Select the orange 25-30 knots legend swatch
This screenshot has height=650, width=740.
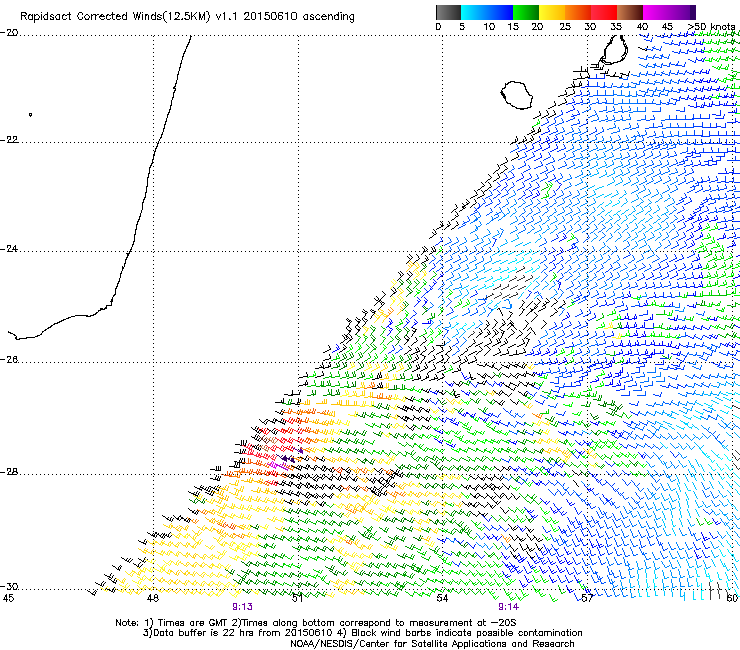pyautogui.click(x=578, y=12)
